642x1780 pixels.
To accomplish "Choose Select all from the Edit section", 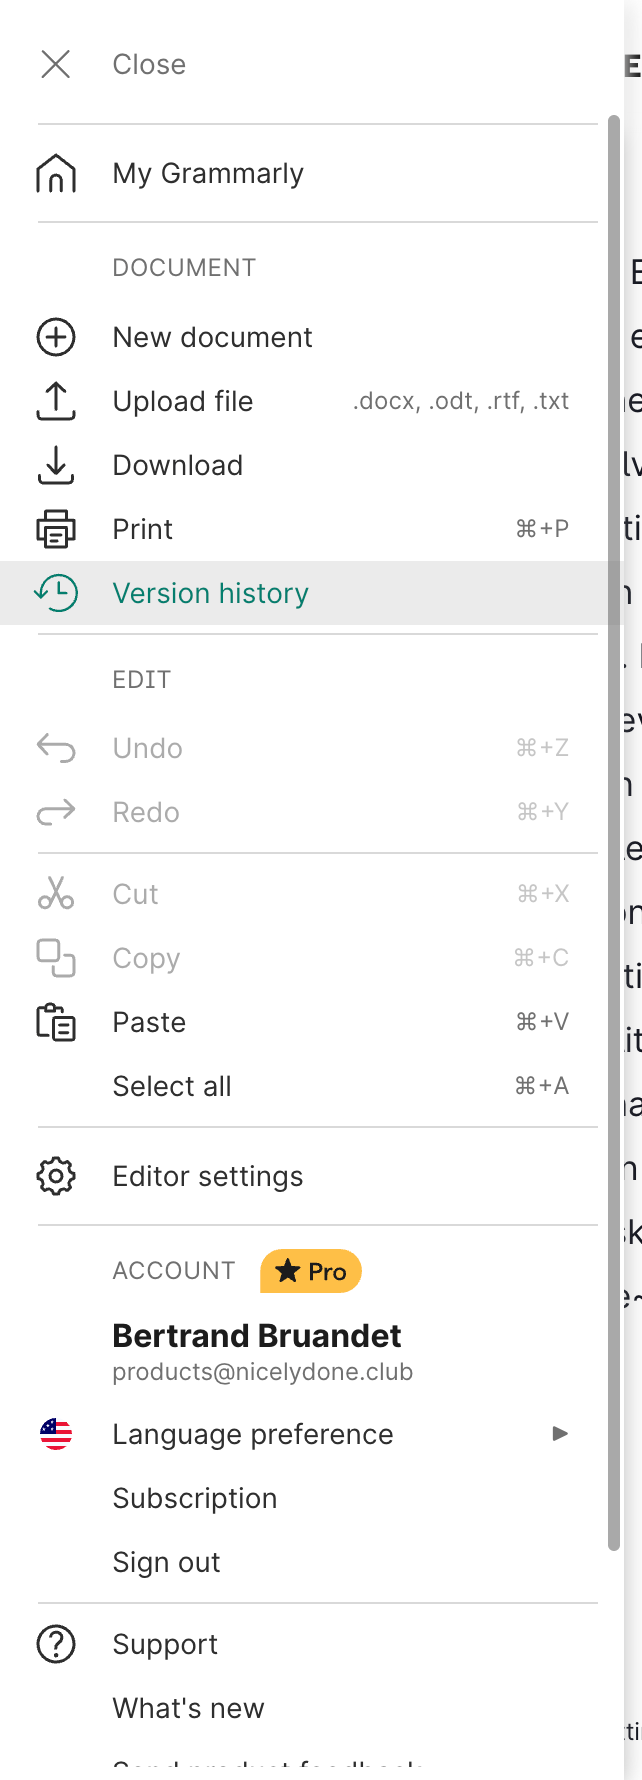I will pyautogui.click(x=171, y=1085).
